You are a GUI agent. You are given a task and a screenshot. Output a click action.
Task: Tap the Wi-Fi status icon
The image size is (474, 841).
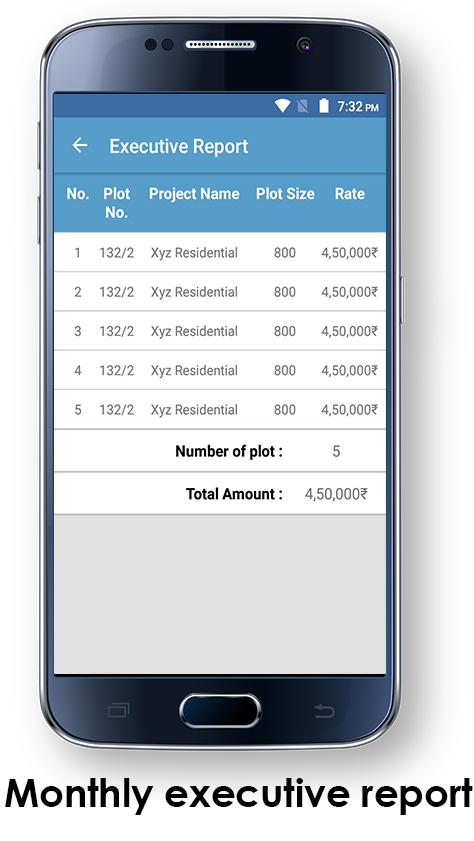pos(283,106)
